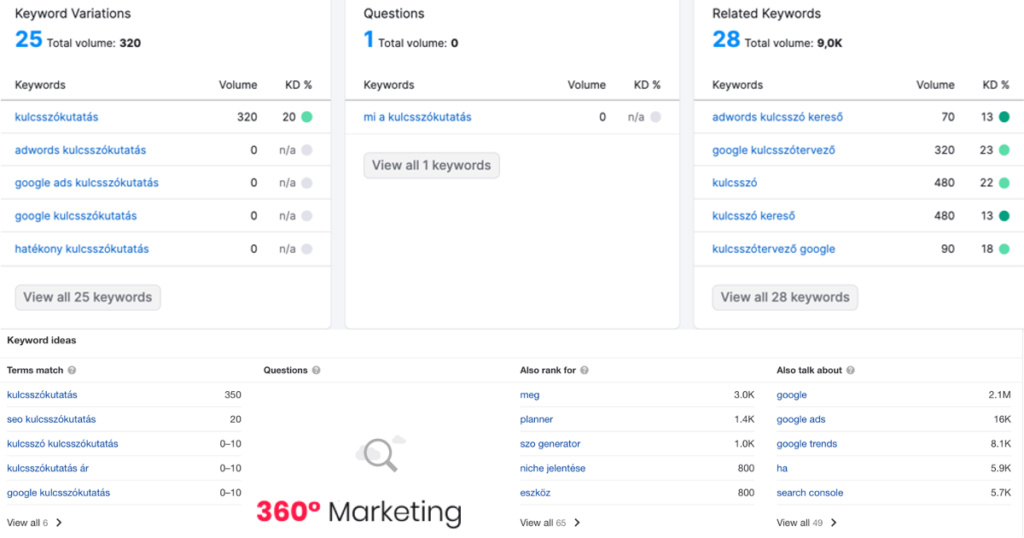The width and height of the screenshot is (1024, 538).
Task: Click help icon beside Questions heading
Action: tap(316, 370)
